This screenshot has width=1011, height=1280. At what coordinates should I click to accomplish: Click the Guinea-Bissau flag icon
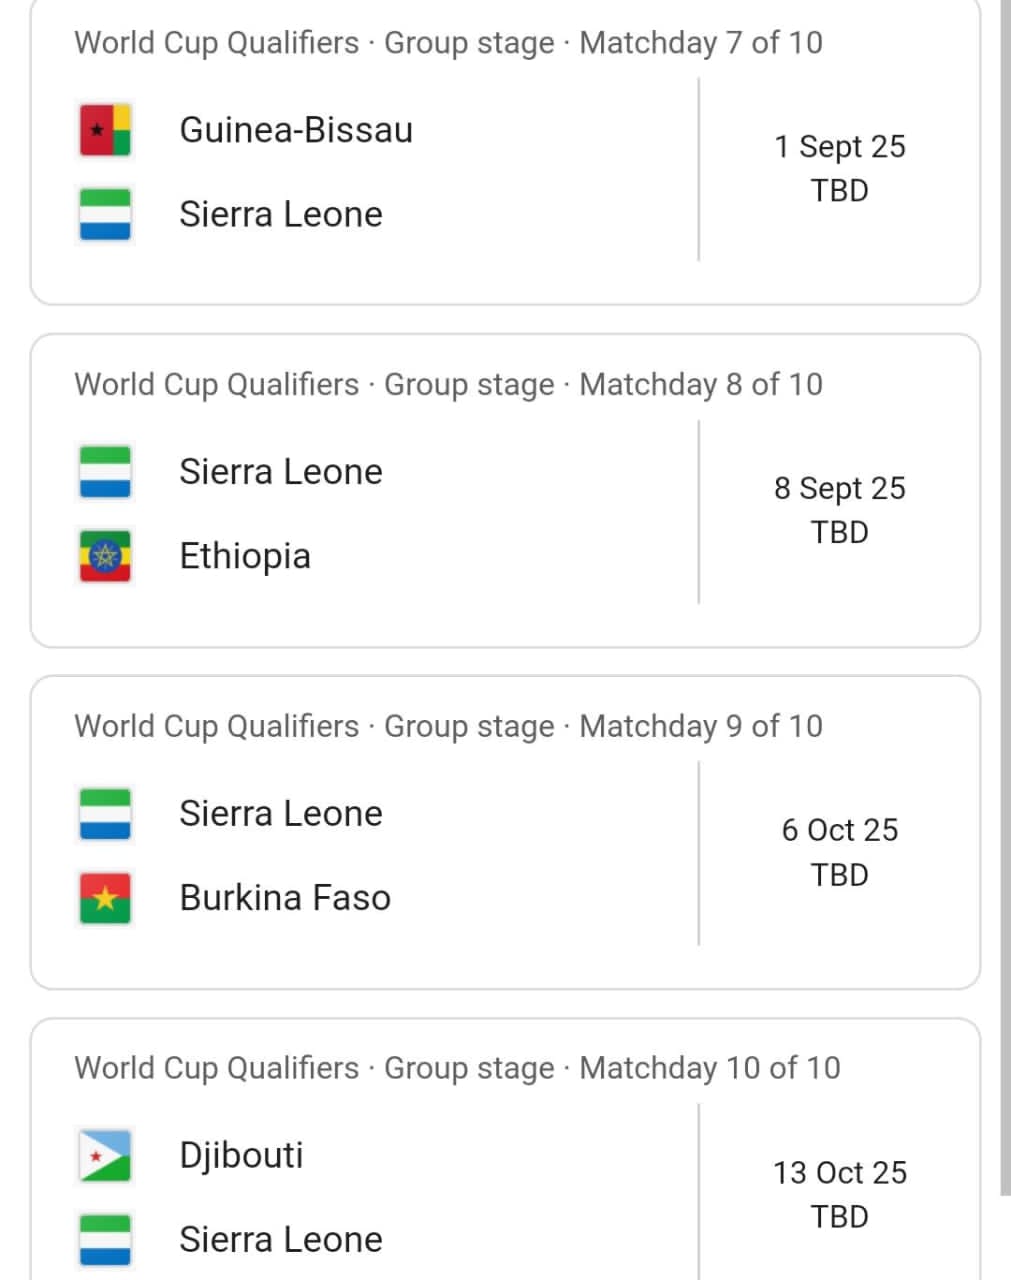105,130
